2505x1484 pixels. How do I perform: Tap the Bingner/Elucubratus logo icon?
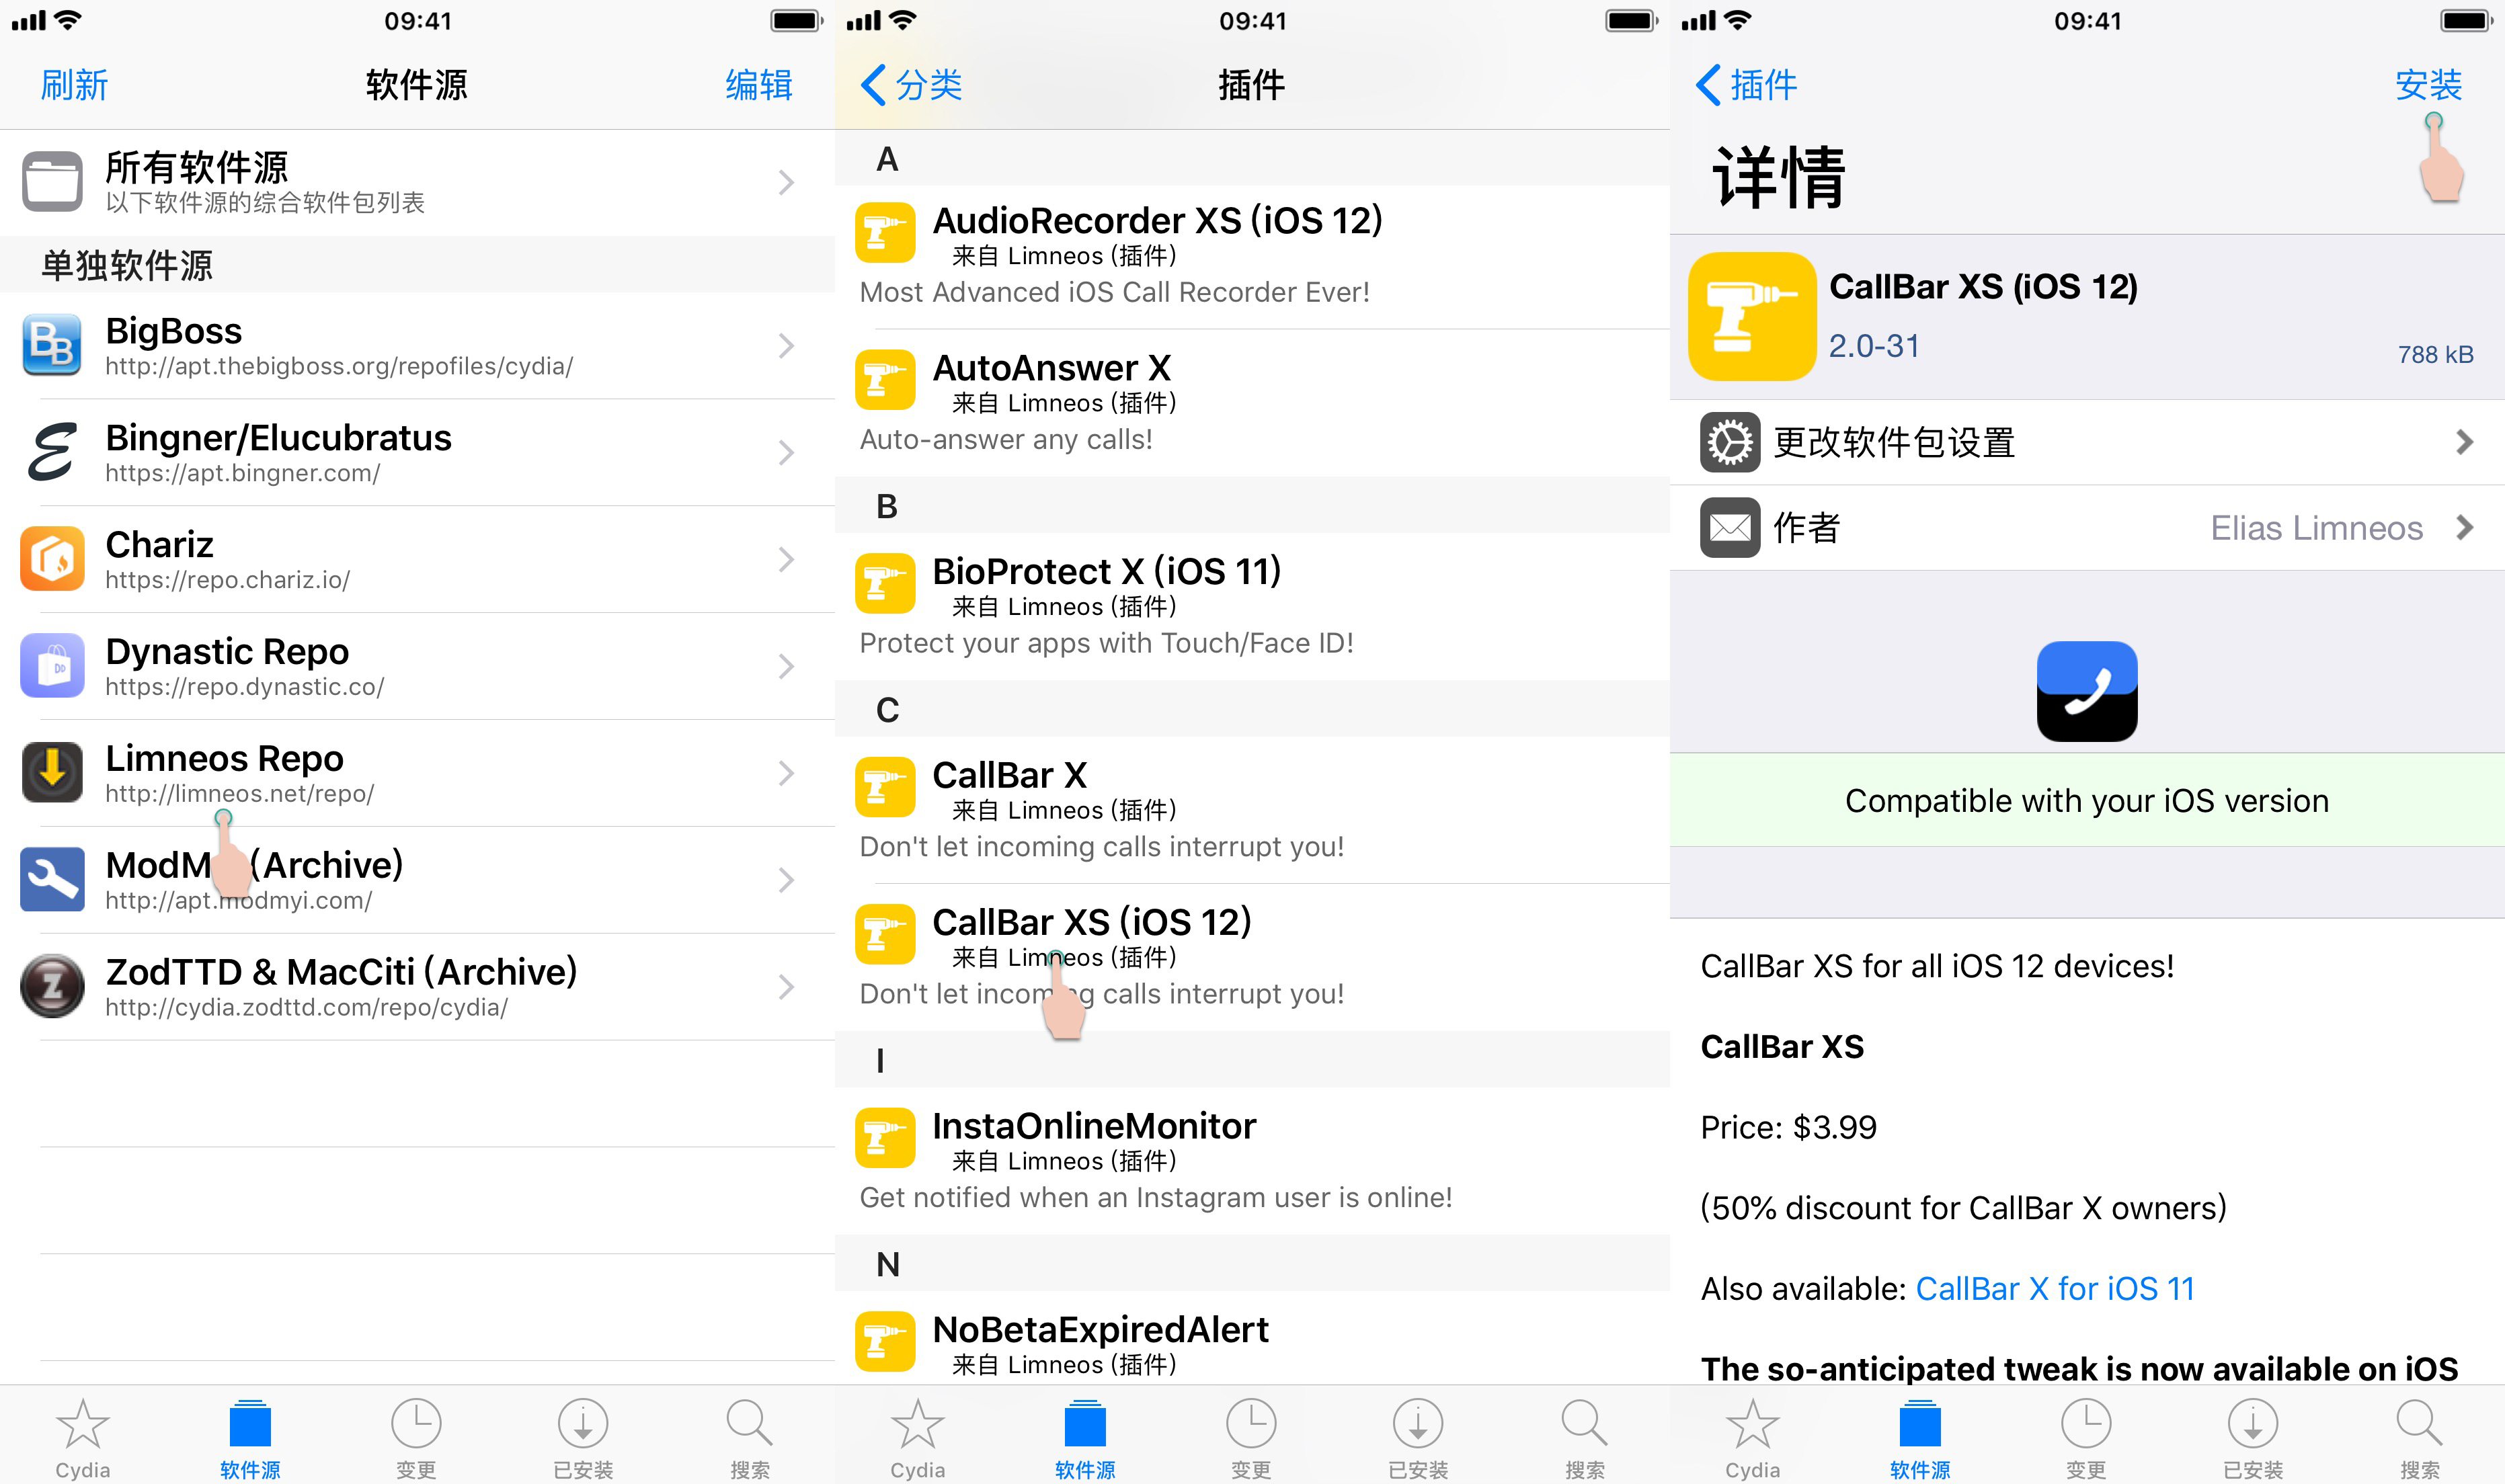52,452
